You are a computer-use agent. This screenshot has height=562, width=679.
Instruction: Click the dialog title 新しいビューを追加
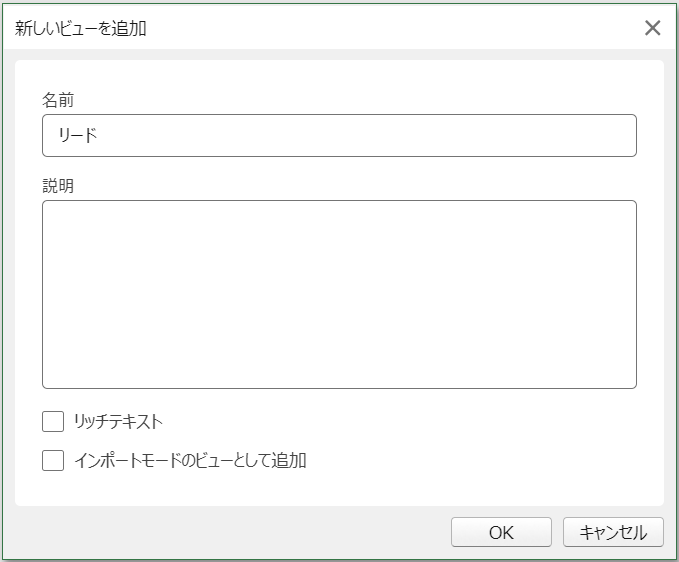coord(81,29)
